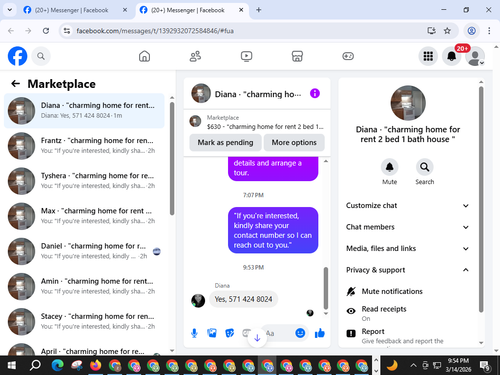Screen dimensions: 500x375
Task: Click the back arrow next to Marketplace
Action: [16, 84]
